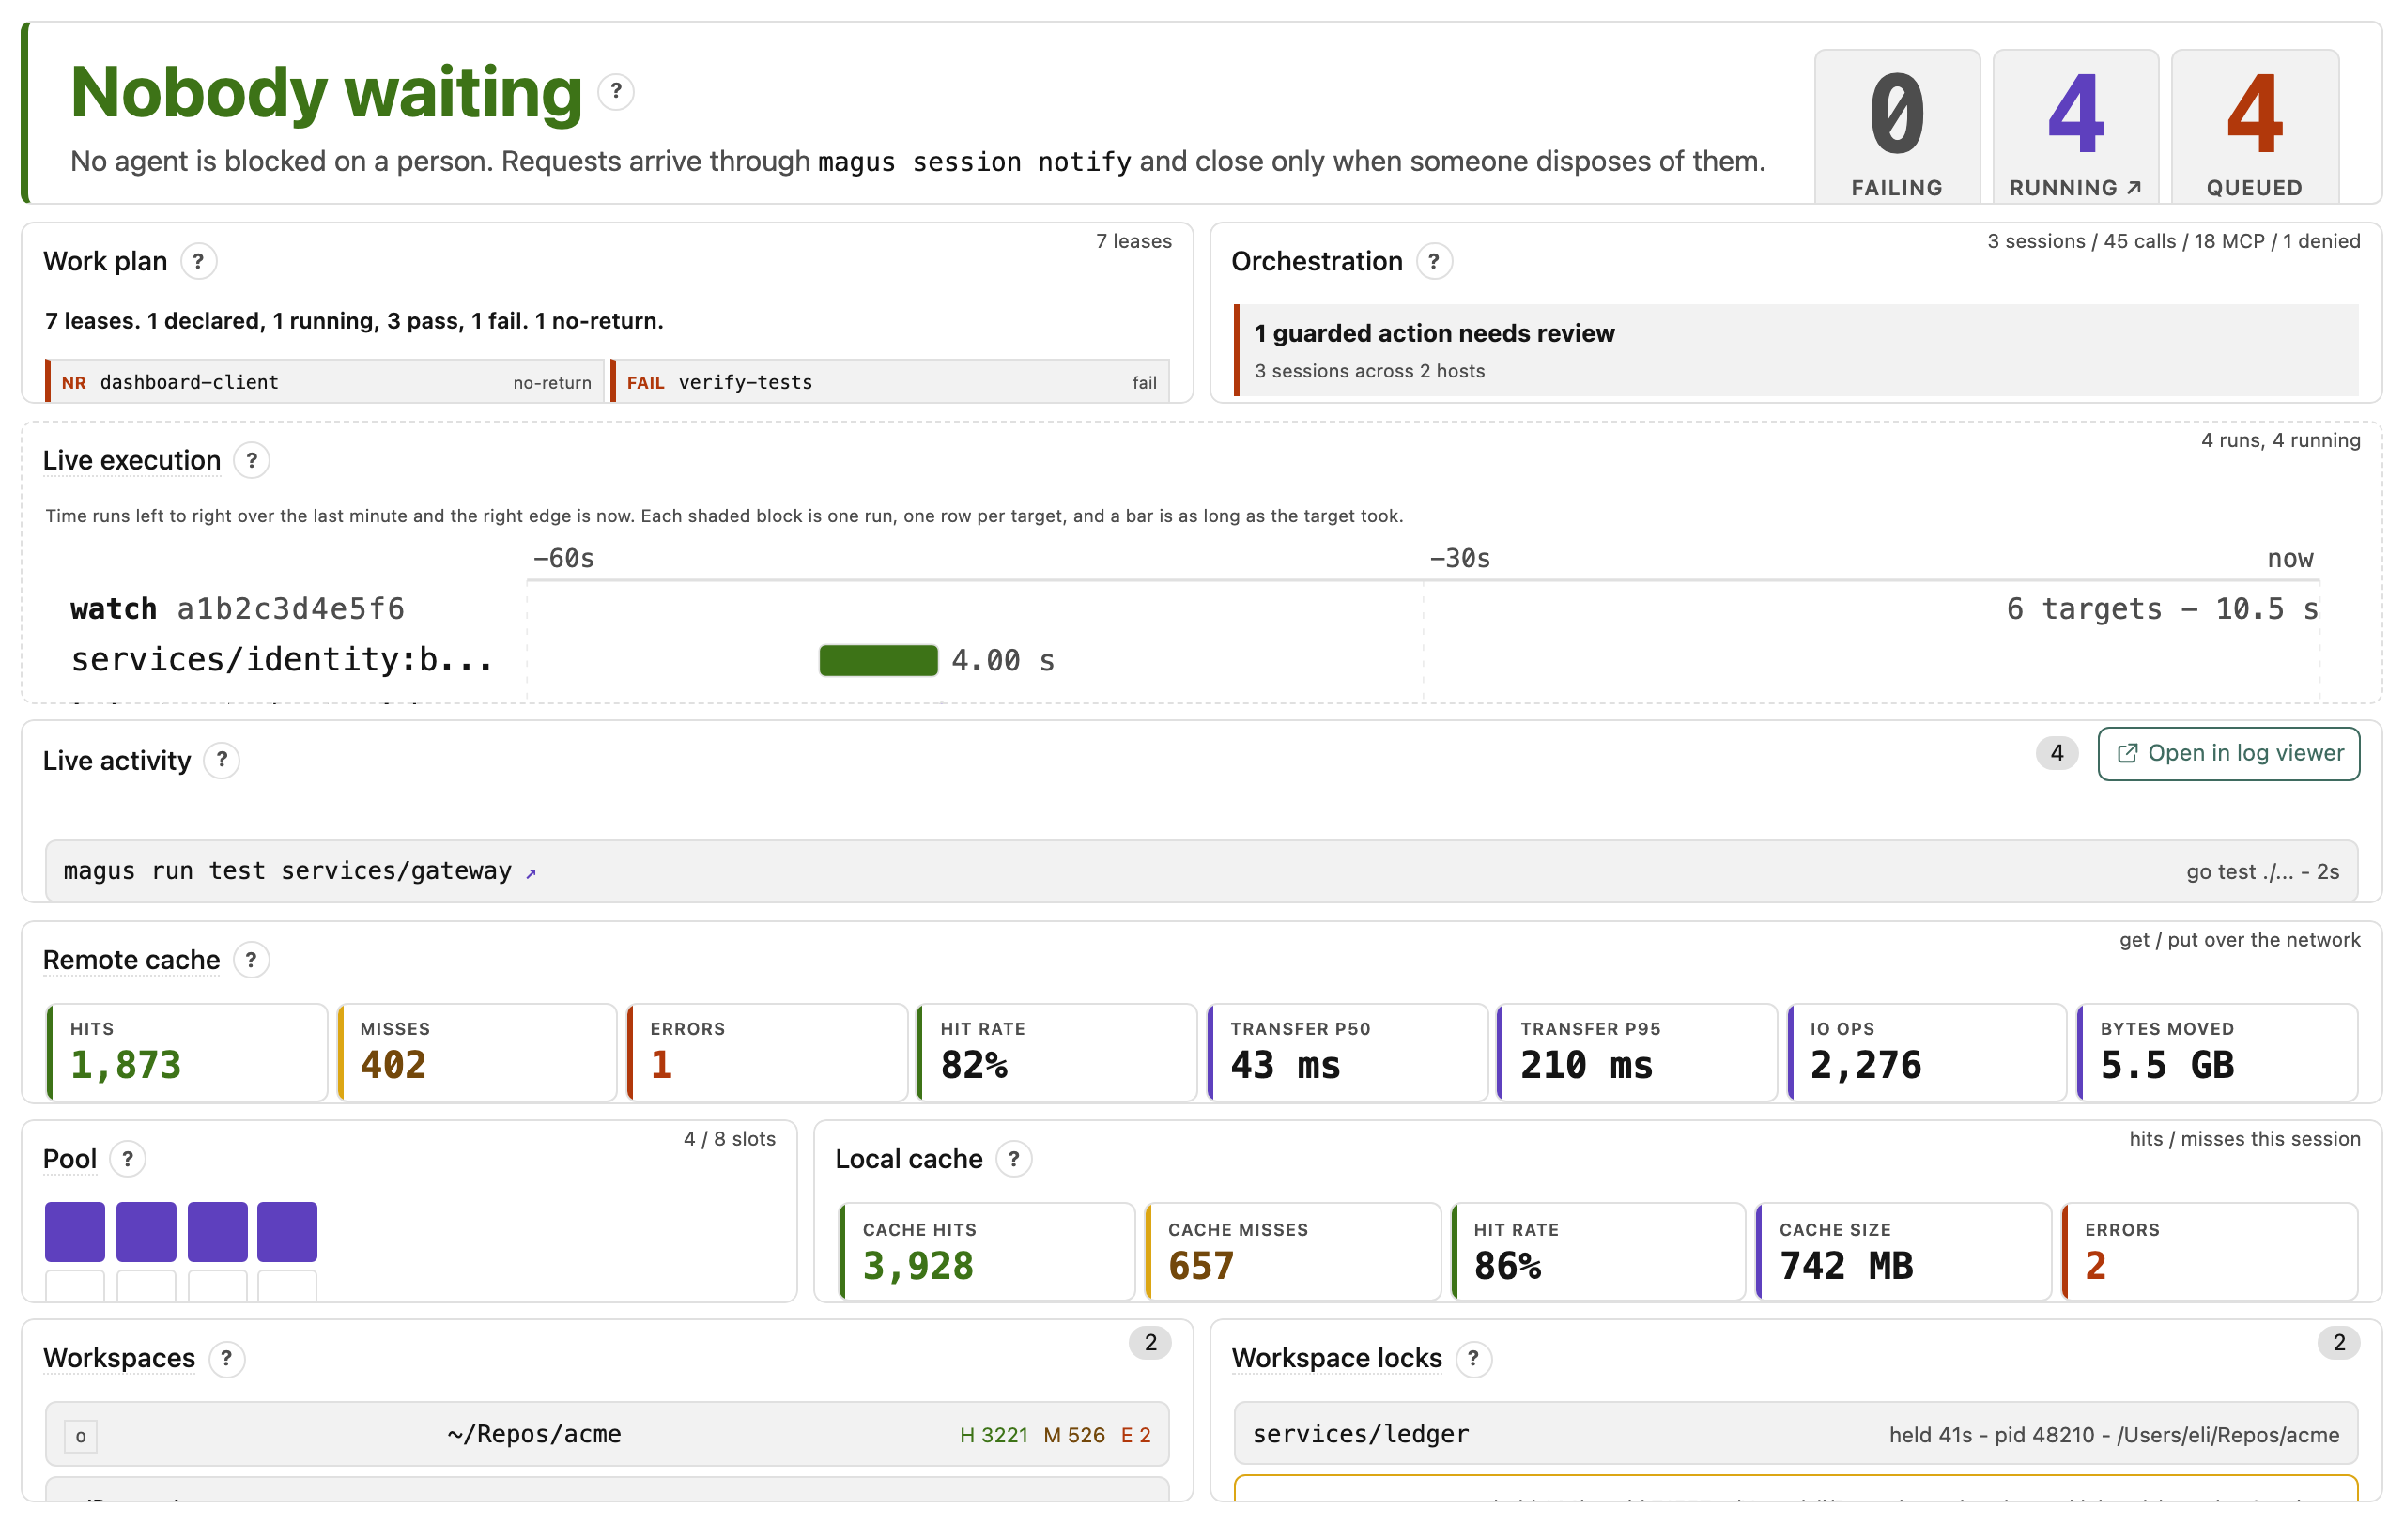Select the services/ledger lock row
The image size is (2404, 1540).
point(1796,1435)
